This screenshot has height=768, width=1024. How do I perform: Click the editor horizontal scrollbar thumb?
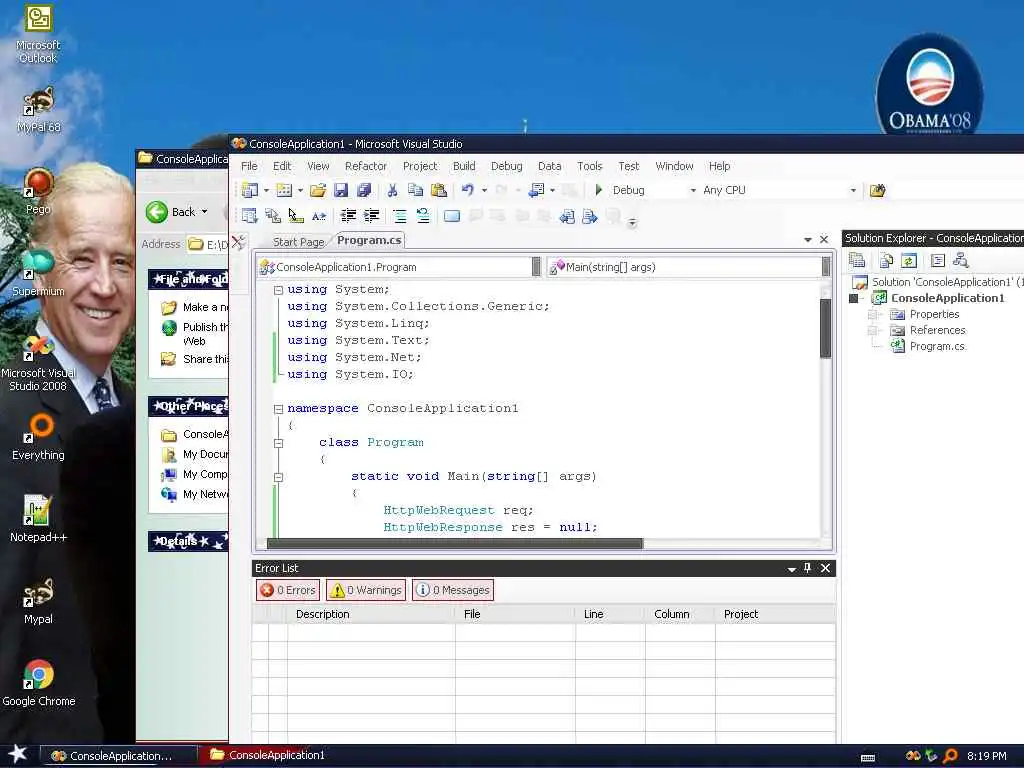[455, 543]
